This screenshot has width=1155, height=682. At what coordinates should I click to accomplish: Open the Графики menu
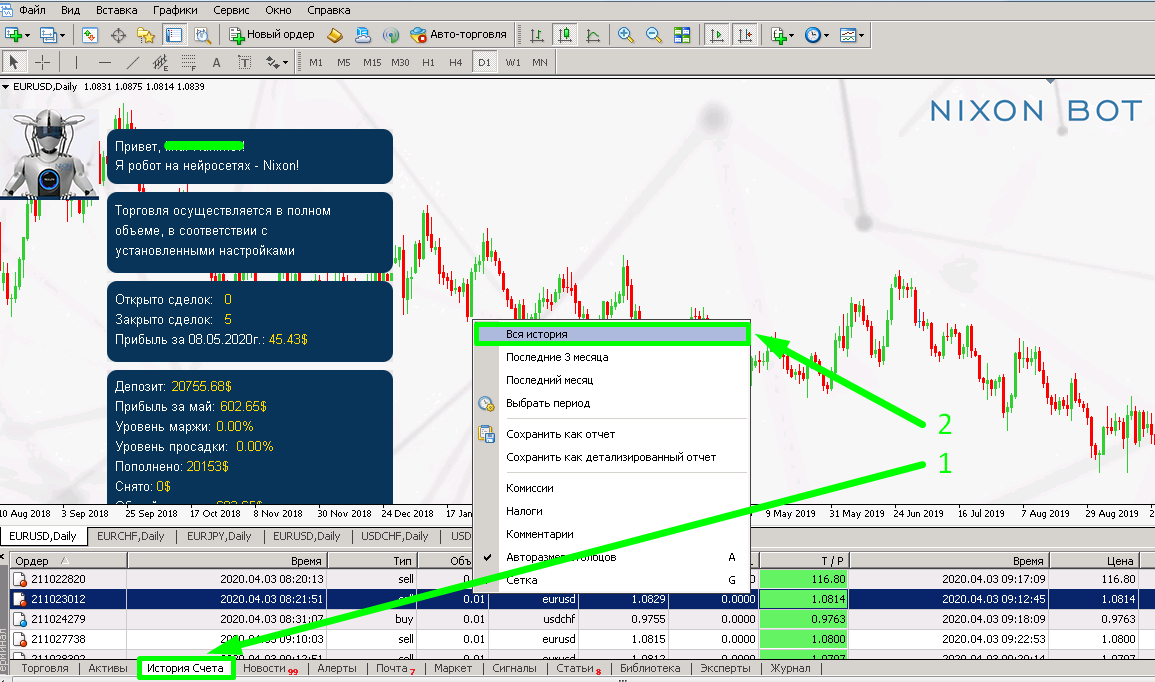pos(175,10)
